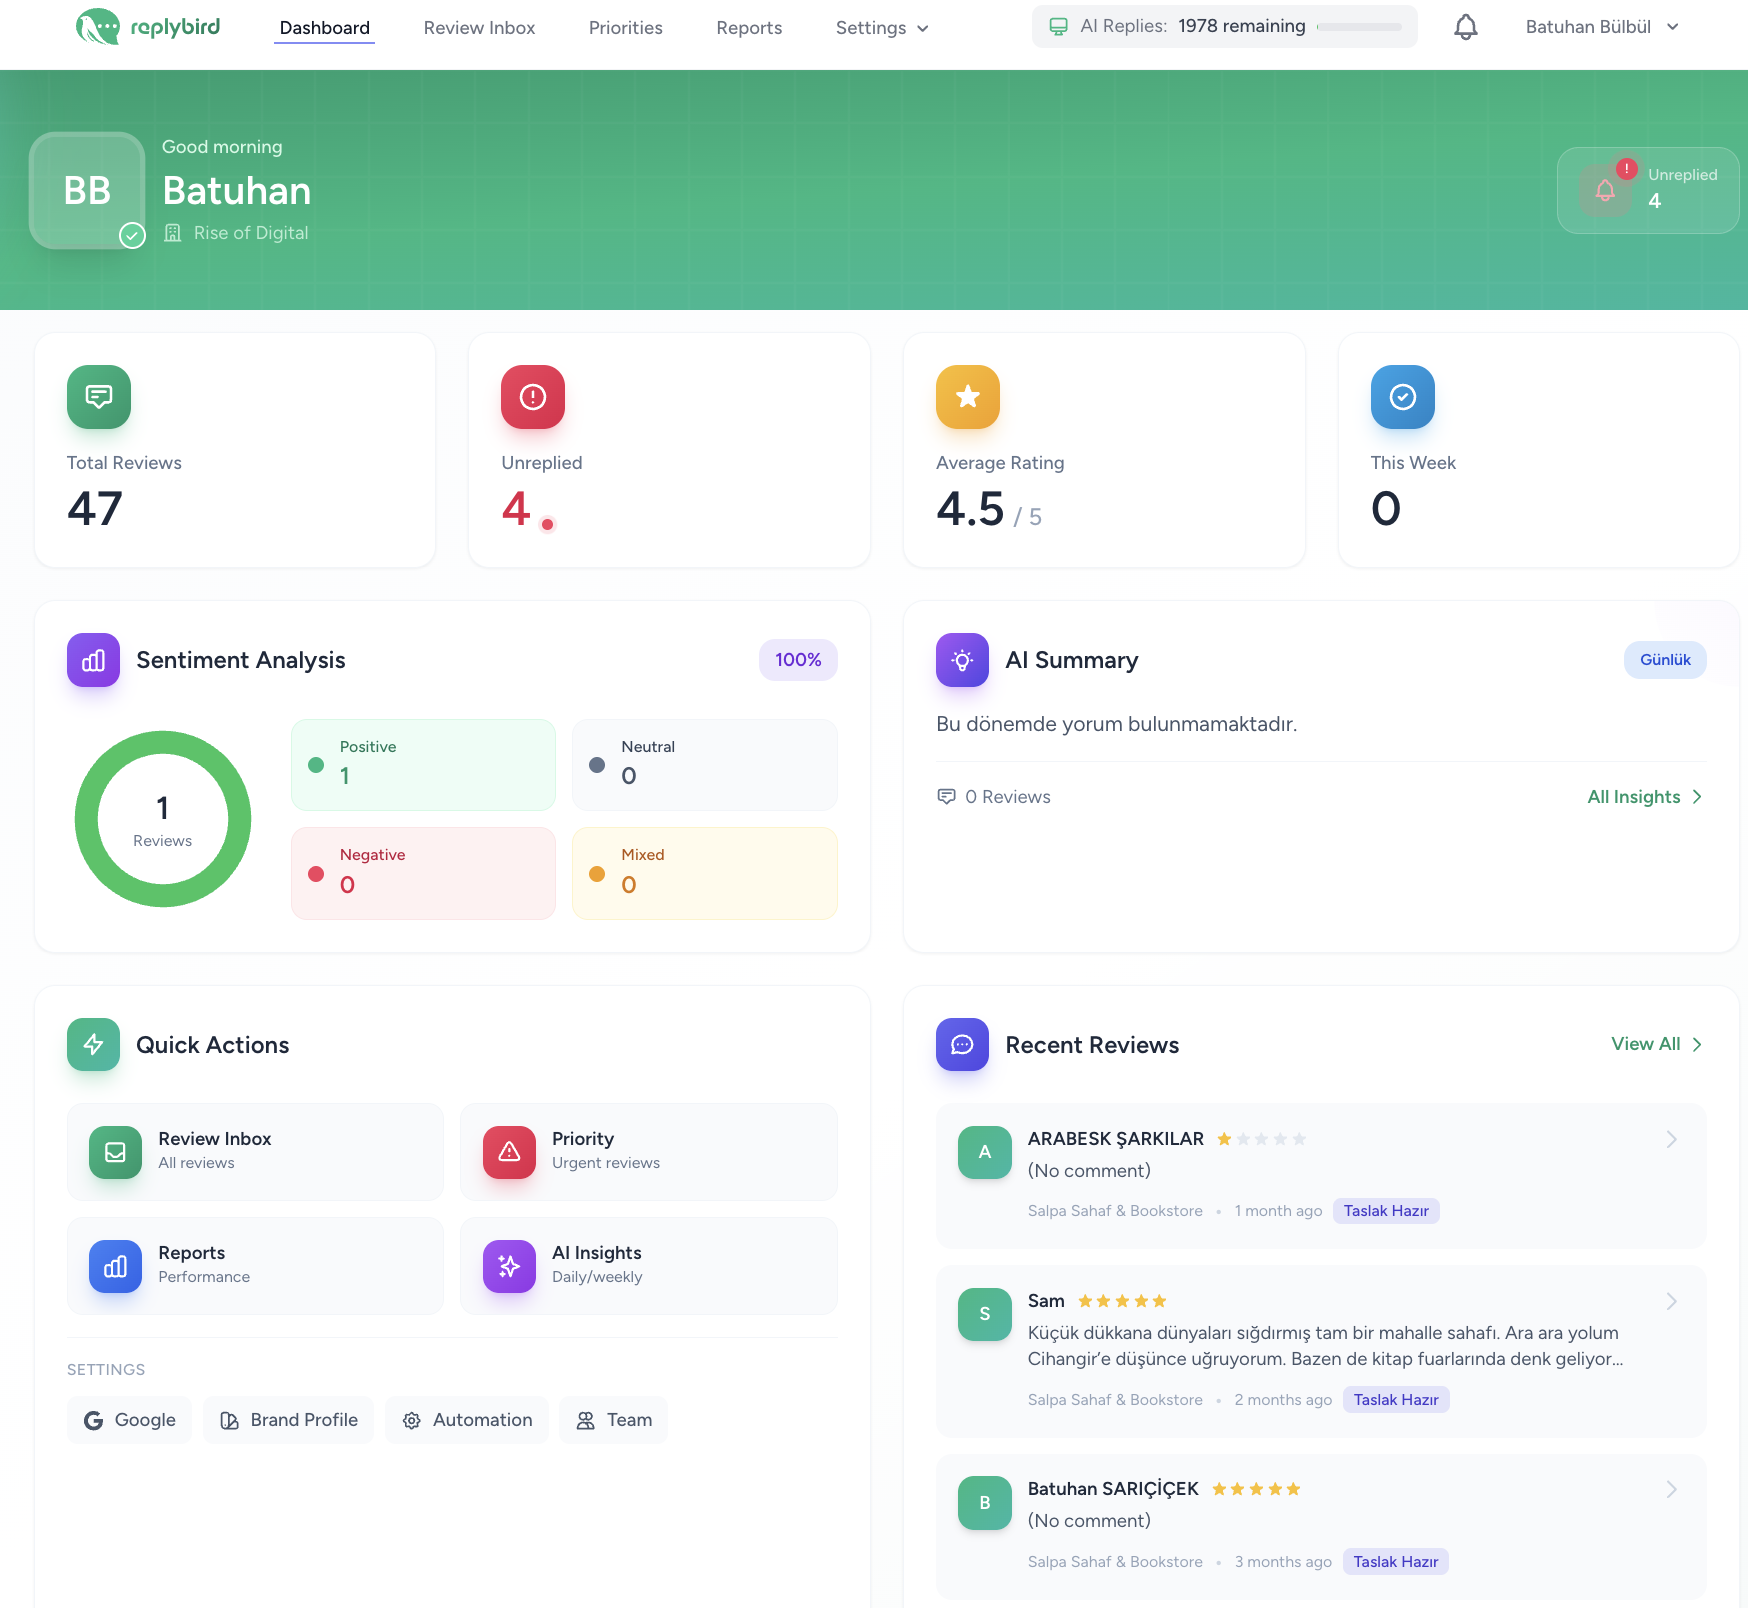
Task: Expand the Settings navigation dropdown
Action: tap(881, 28)
